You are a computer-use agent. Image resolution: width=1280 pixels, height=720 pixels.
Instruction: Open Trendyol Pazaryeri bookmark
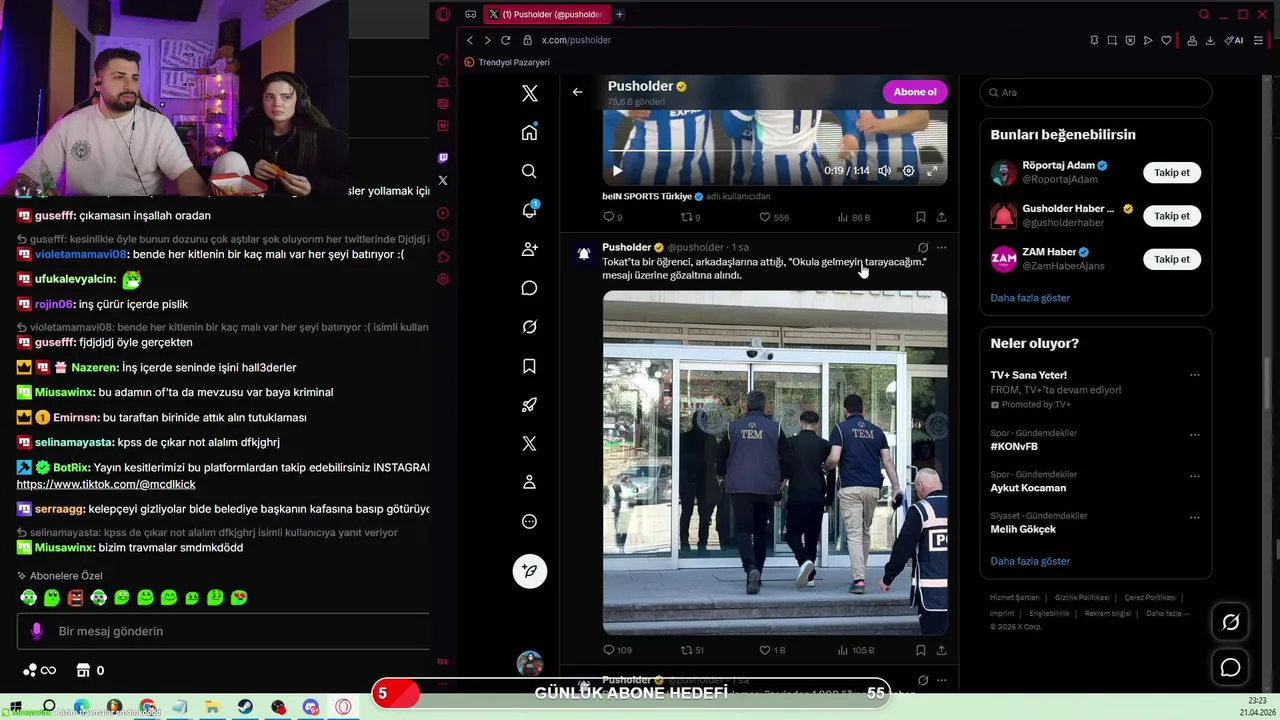click(x=507, y=62)
